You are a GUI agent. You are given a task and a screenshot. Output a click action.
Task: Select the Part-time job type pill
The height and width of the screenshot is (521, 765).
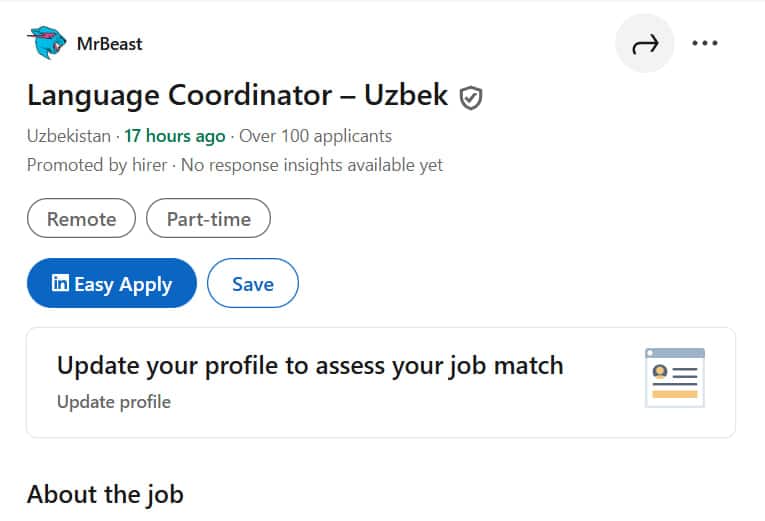point(208,220)
